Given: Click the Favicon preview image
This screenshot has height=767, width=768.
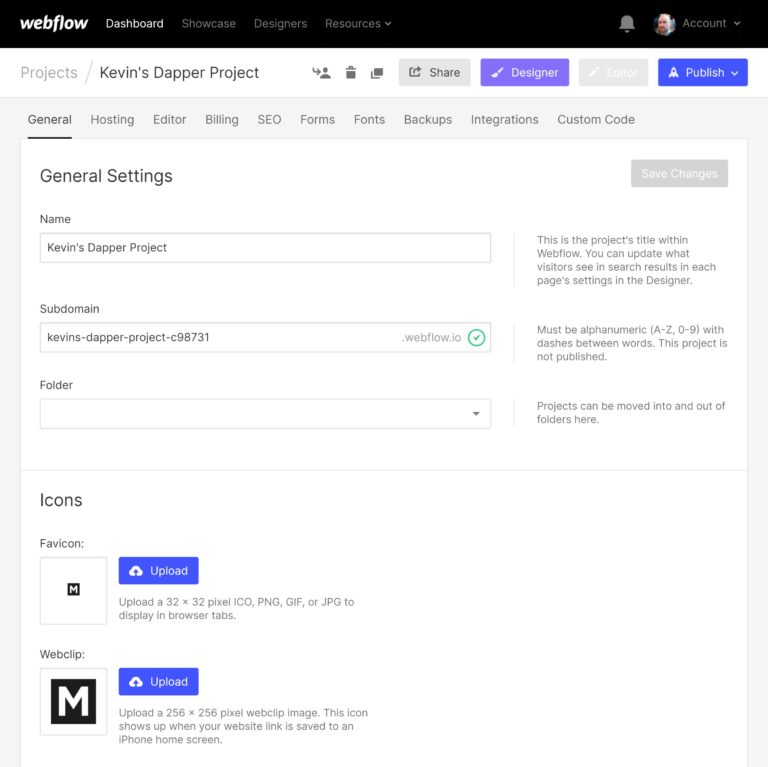Looking at the screenshot, I should click(x=73, y=590).
